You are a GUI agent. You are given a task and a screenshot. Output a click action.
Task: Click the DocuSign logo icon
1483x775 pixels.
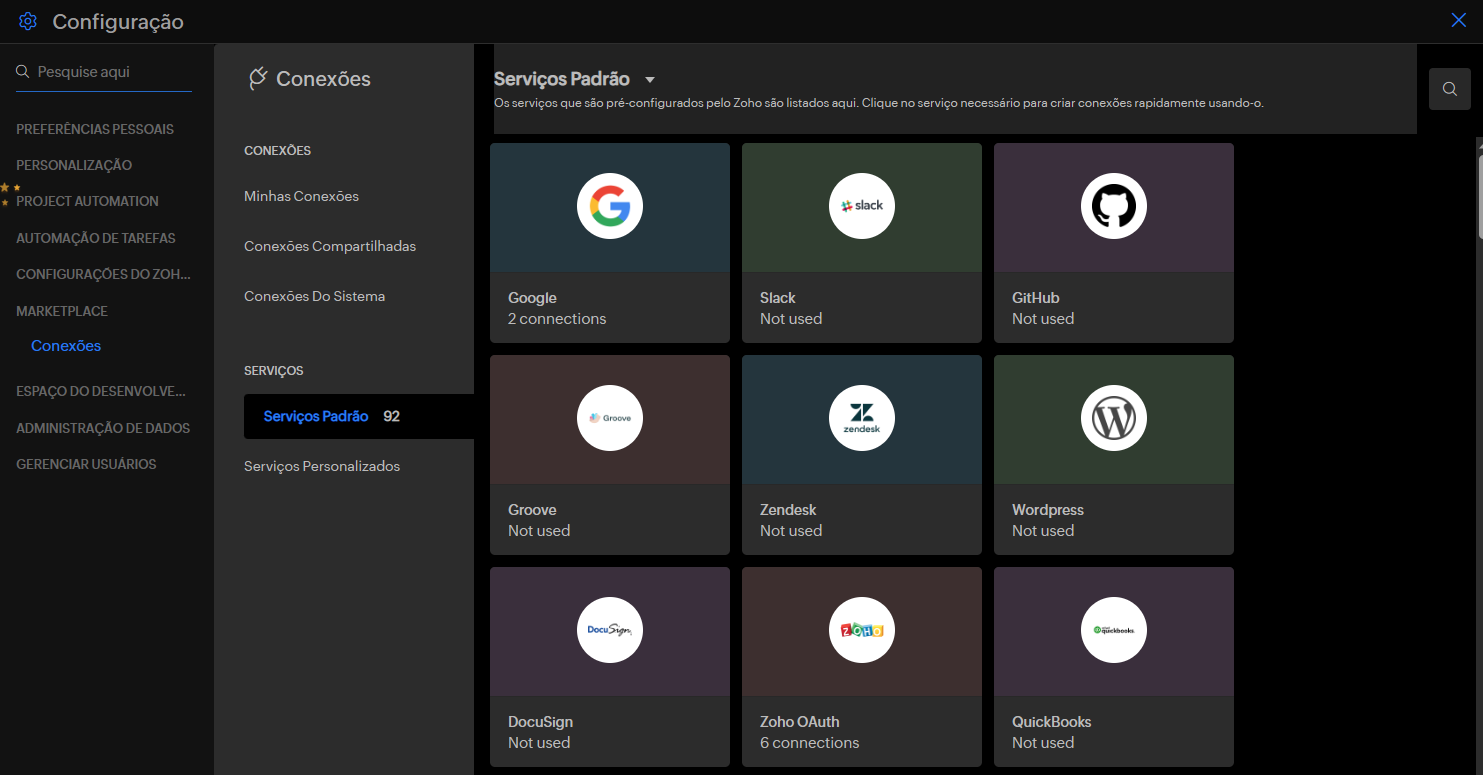[x=610, y=630]
